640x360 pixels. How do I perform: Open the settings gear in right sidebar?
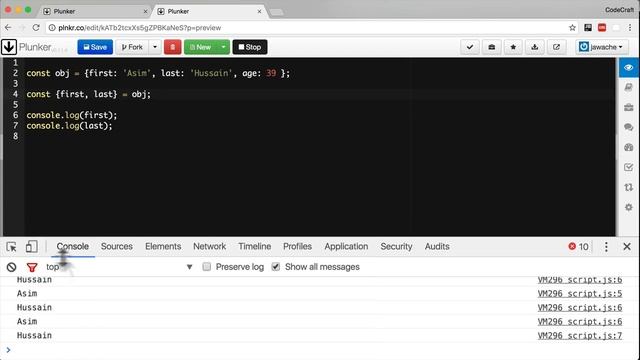click(629, 207)
